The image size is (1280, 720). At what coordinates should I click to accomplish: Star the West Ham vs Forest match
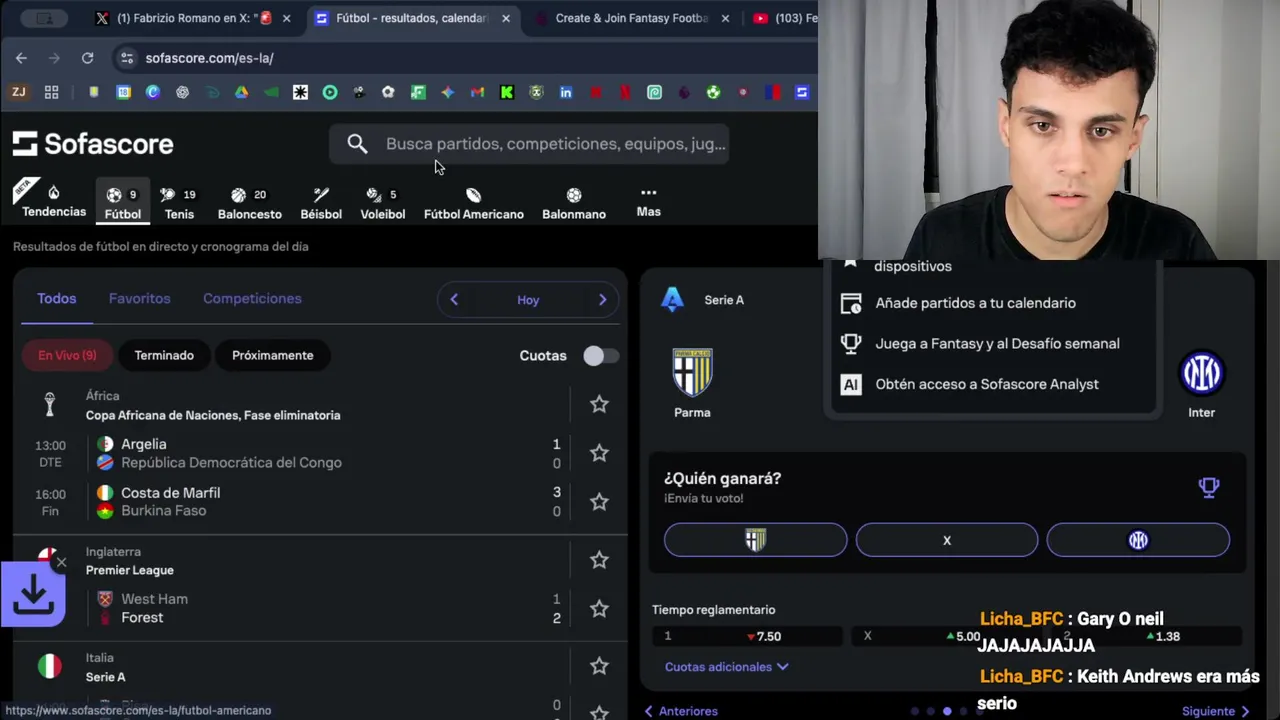pos(599,609)
